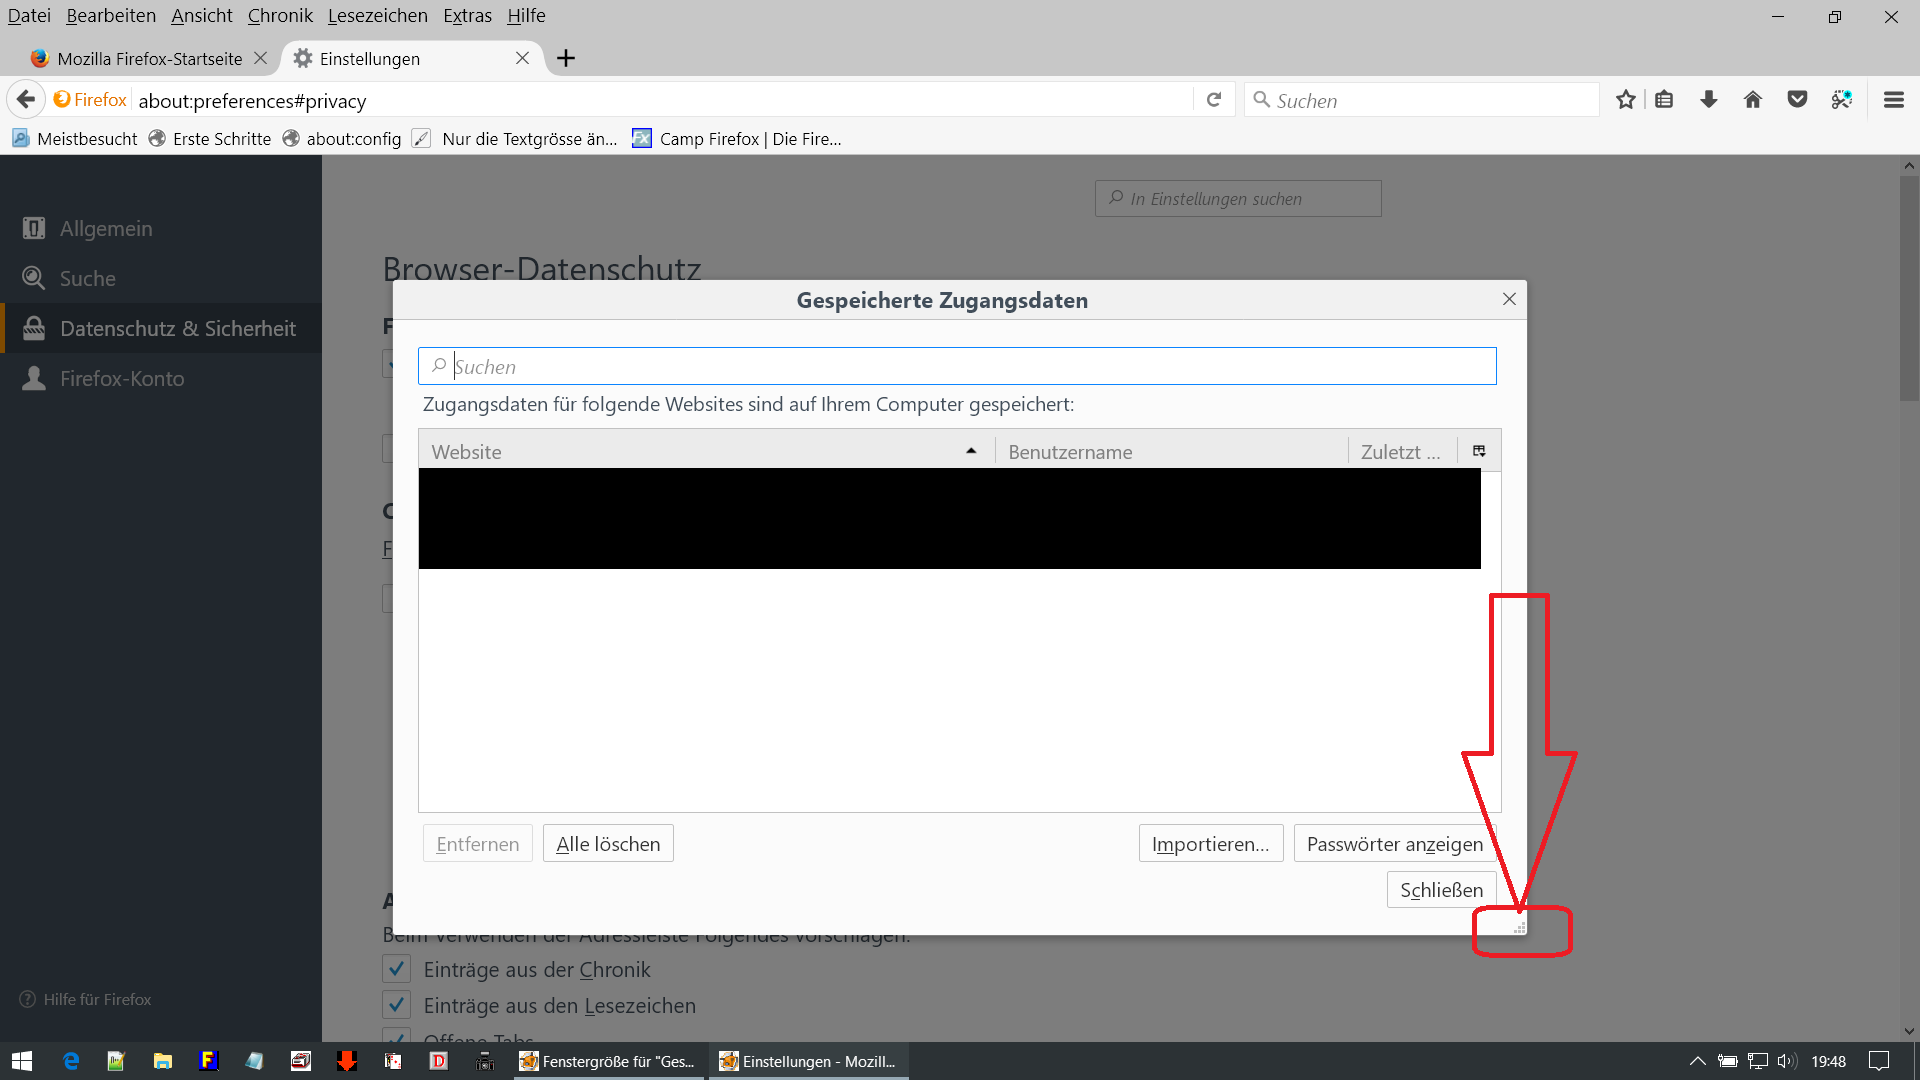Click Passwörter anzeigen button
Viewport: 1920px width, 1080px height.
[x=1394, y=844]
